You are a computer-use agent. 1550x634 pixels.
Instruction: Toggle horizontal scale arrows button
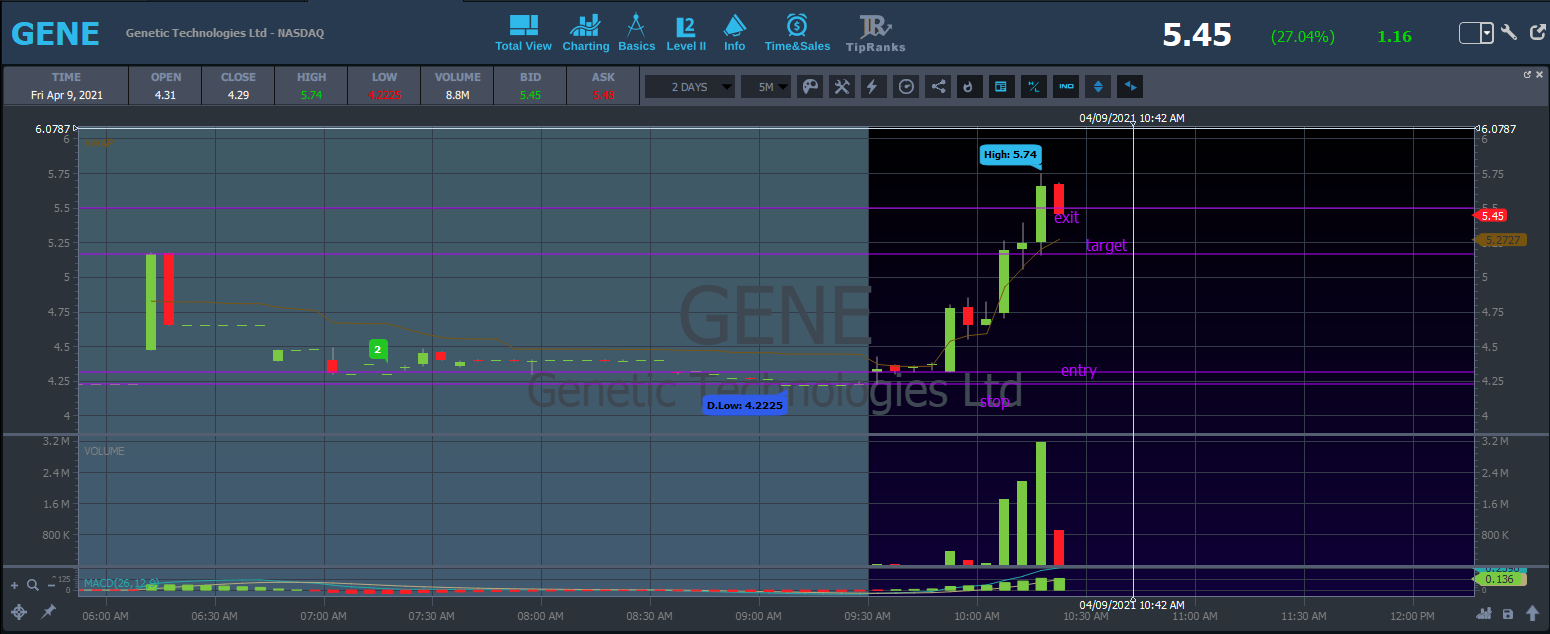(1130, 87)
